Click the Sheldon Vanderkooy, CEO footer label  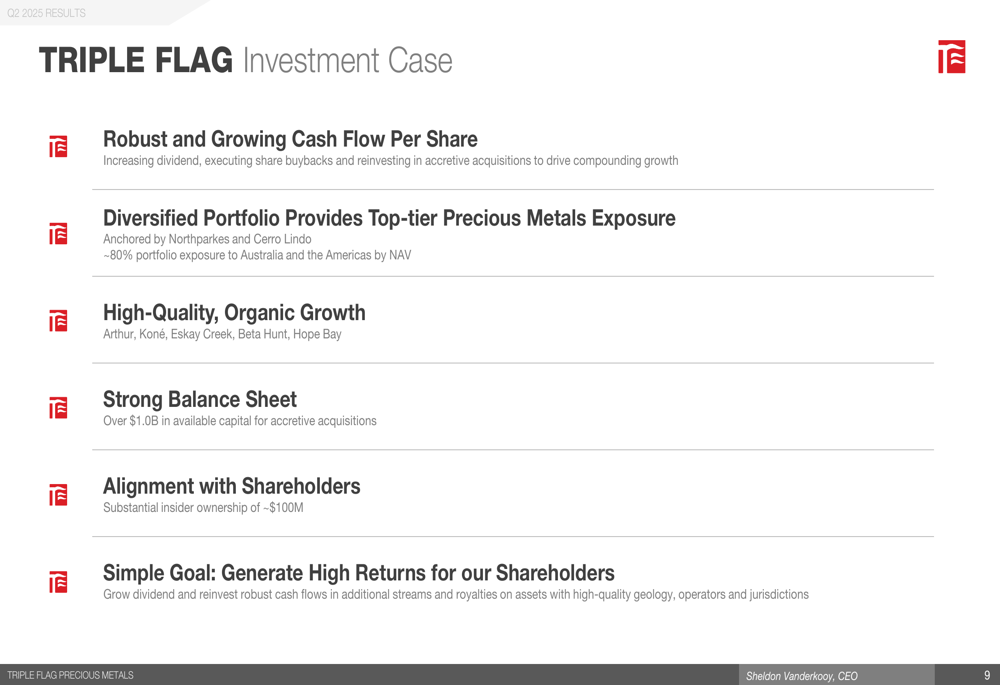click(802, 676)
